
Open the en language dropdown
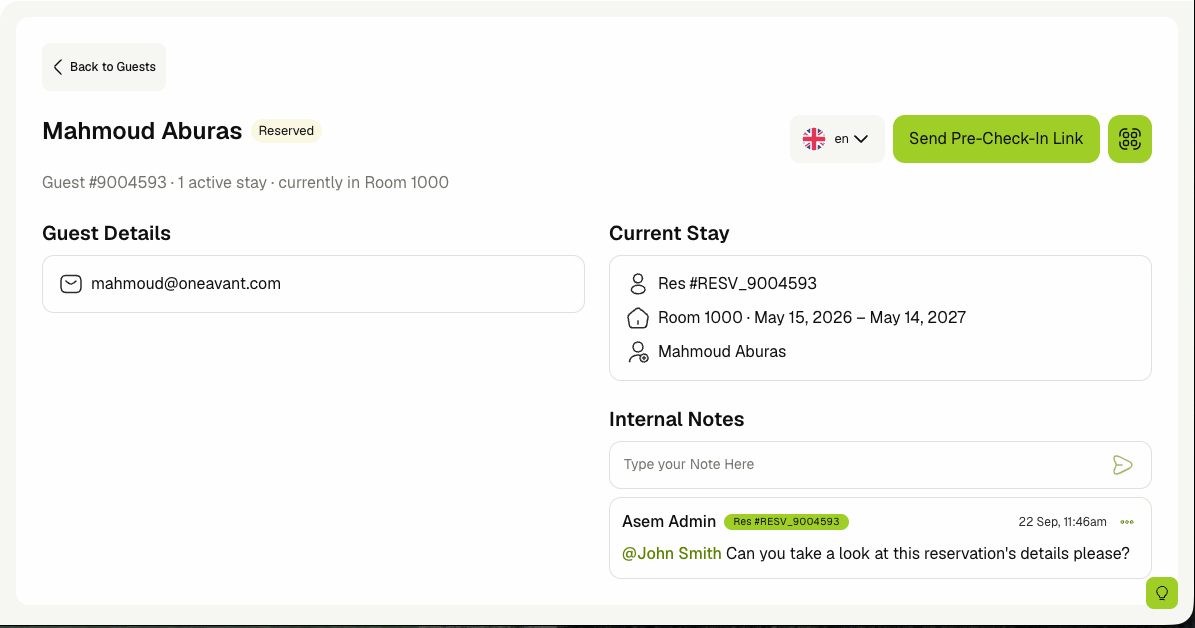pos(837,139)
